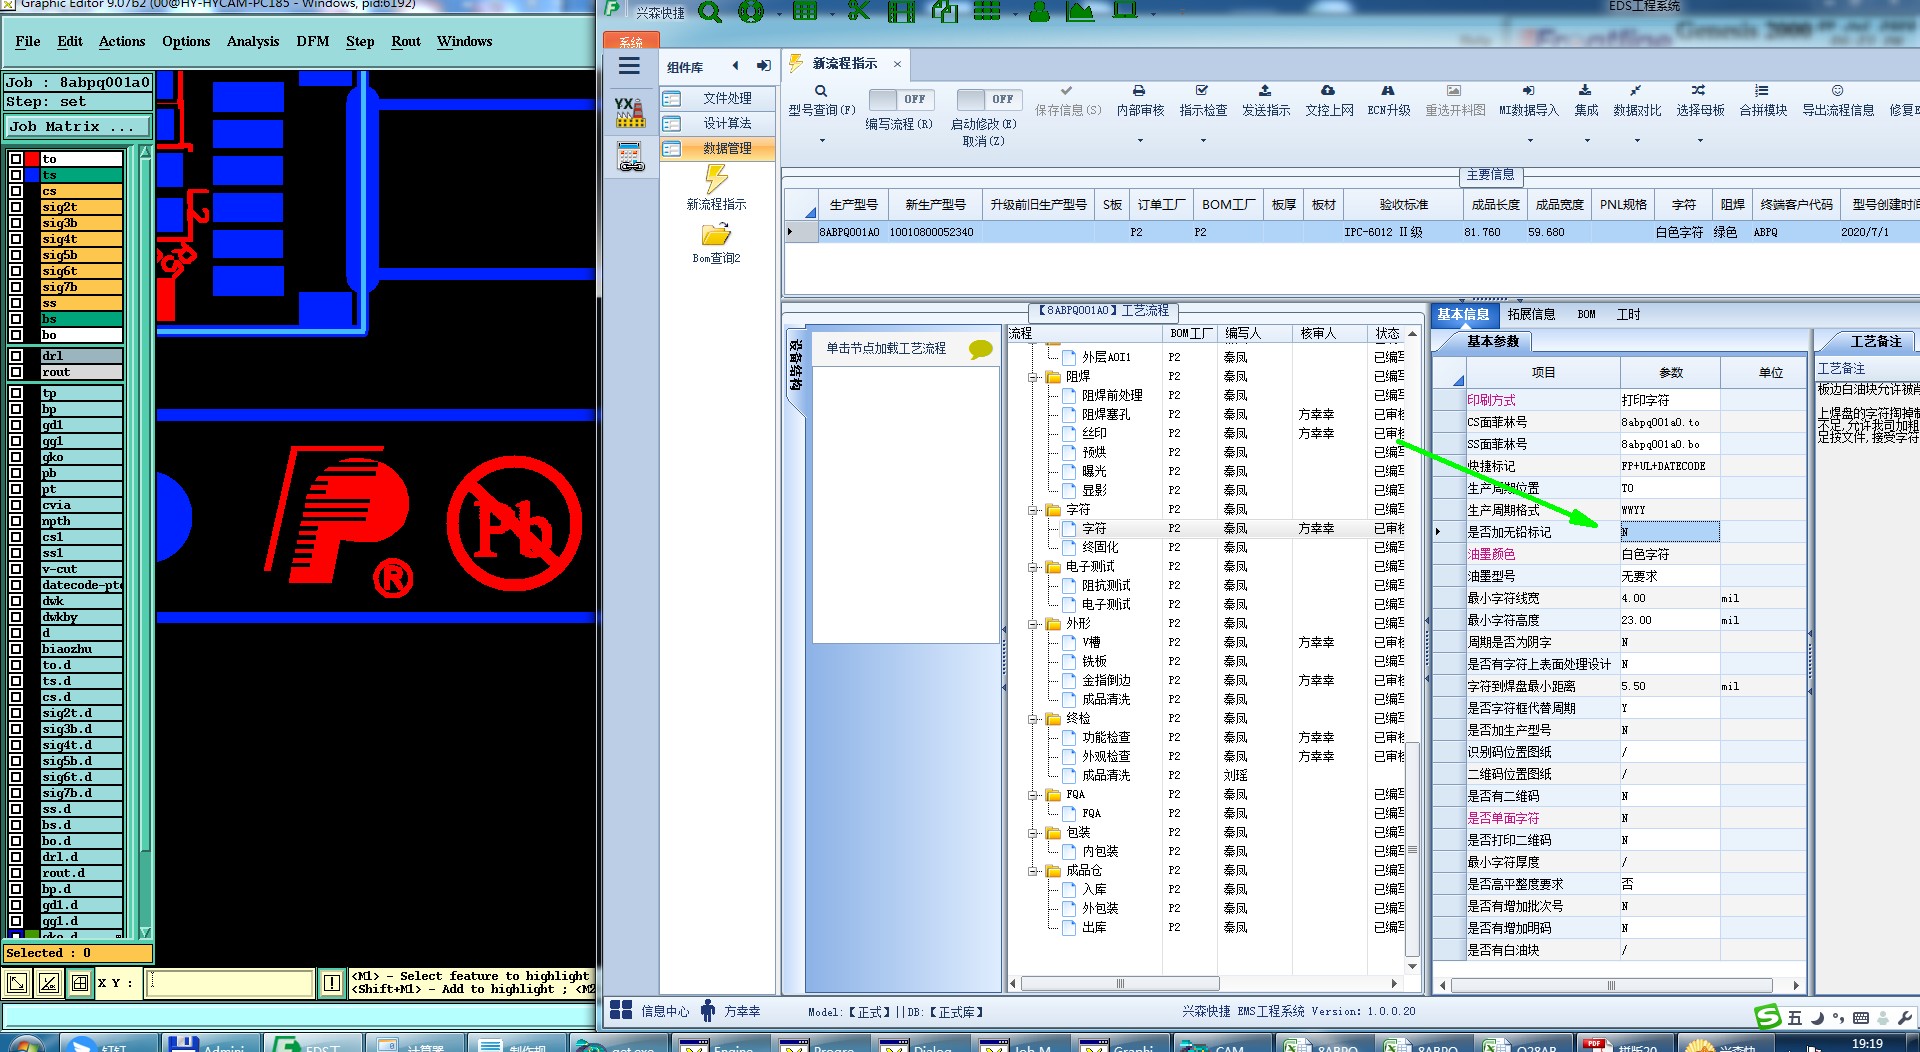Toggle the checkbox for layer ts
This screenshot has width=1920, height=1052.
pyautogui.click(x=16, y=175)
